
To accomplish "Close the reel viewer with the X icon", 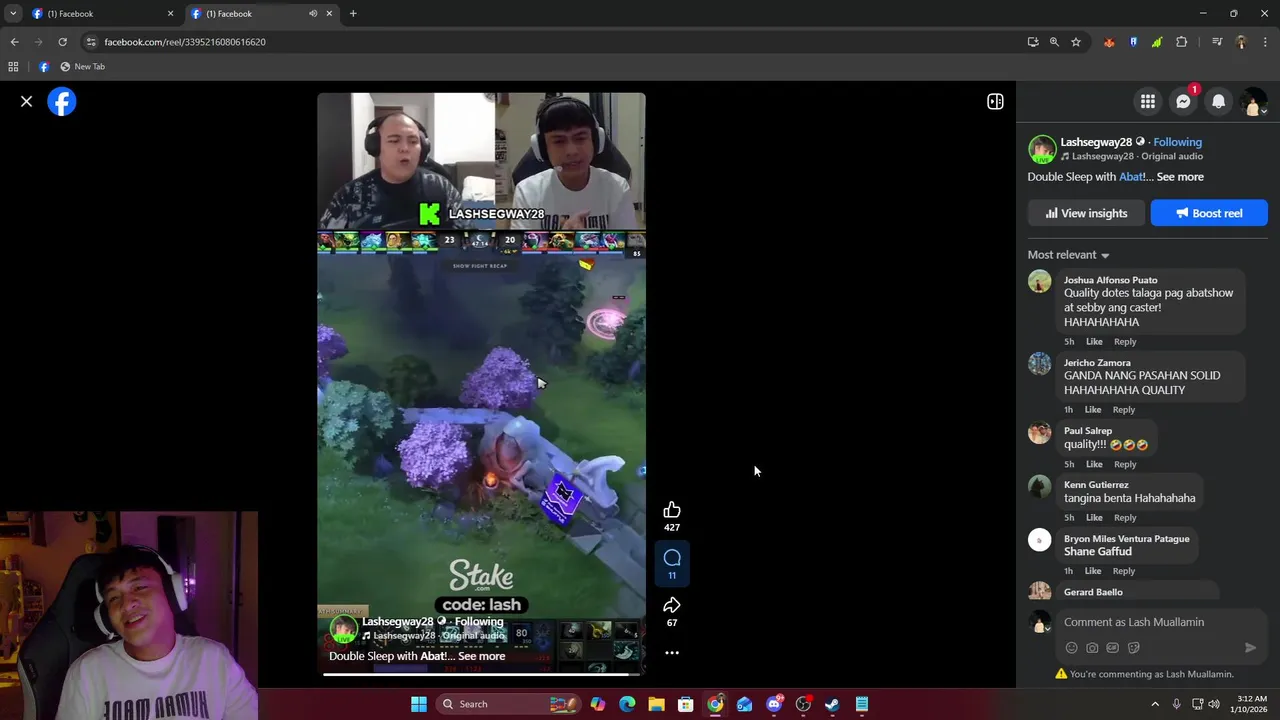I will point(27,101).
